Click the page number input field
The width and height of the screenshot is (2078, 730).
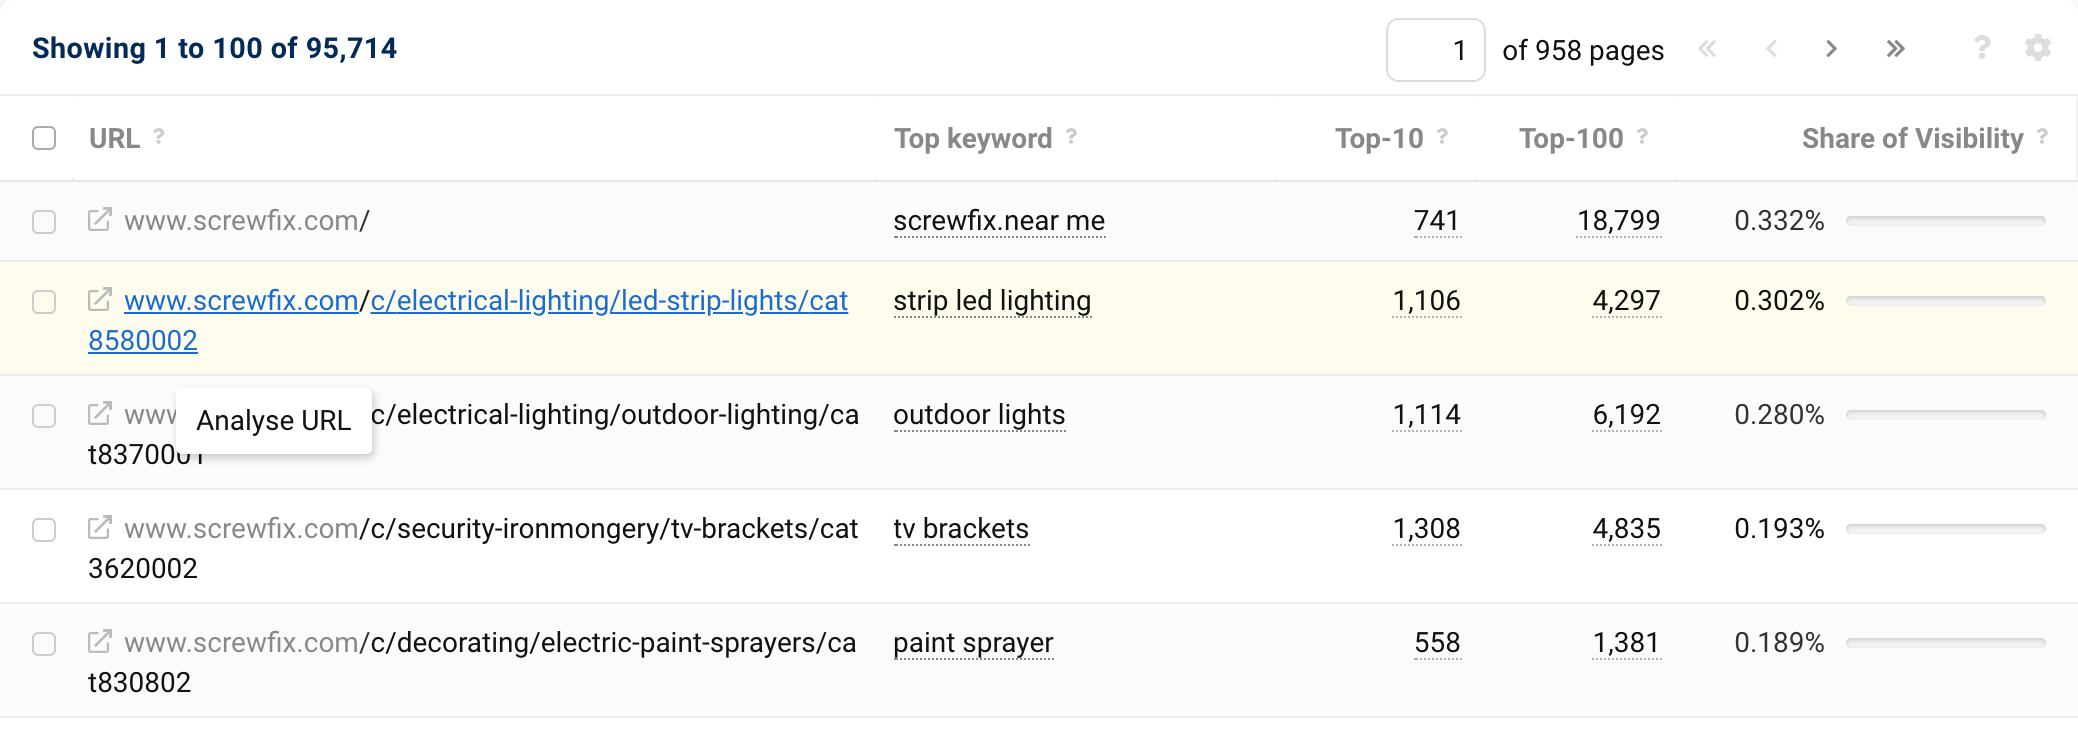(1435, 50)
